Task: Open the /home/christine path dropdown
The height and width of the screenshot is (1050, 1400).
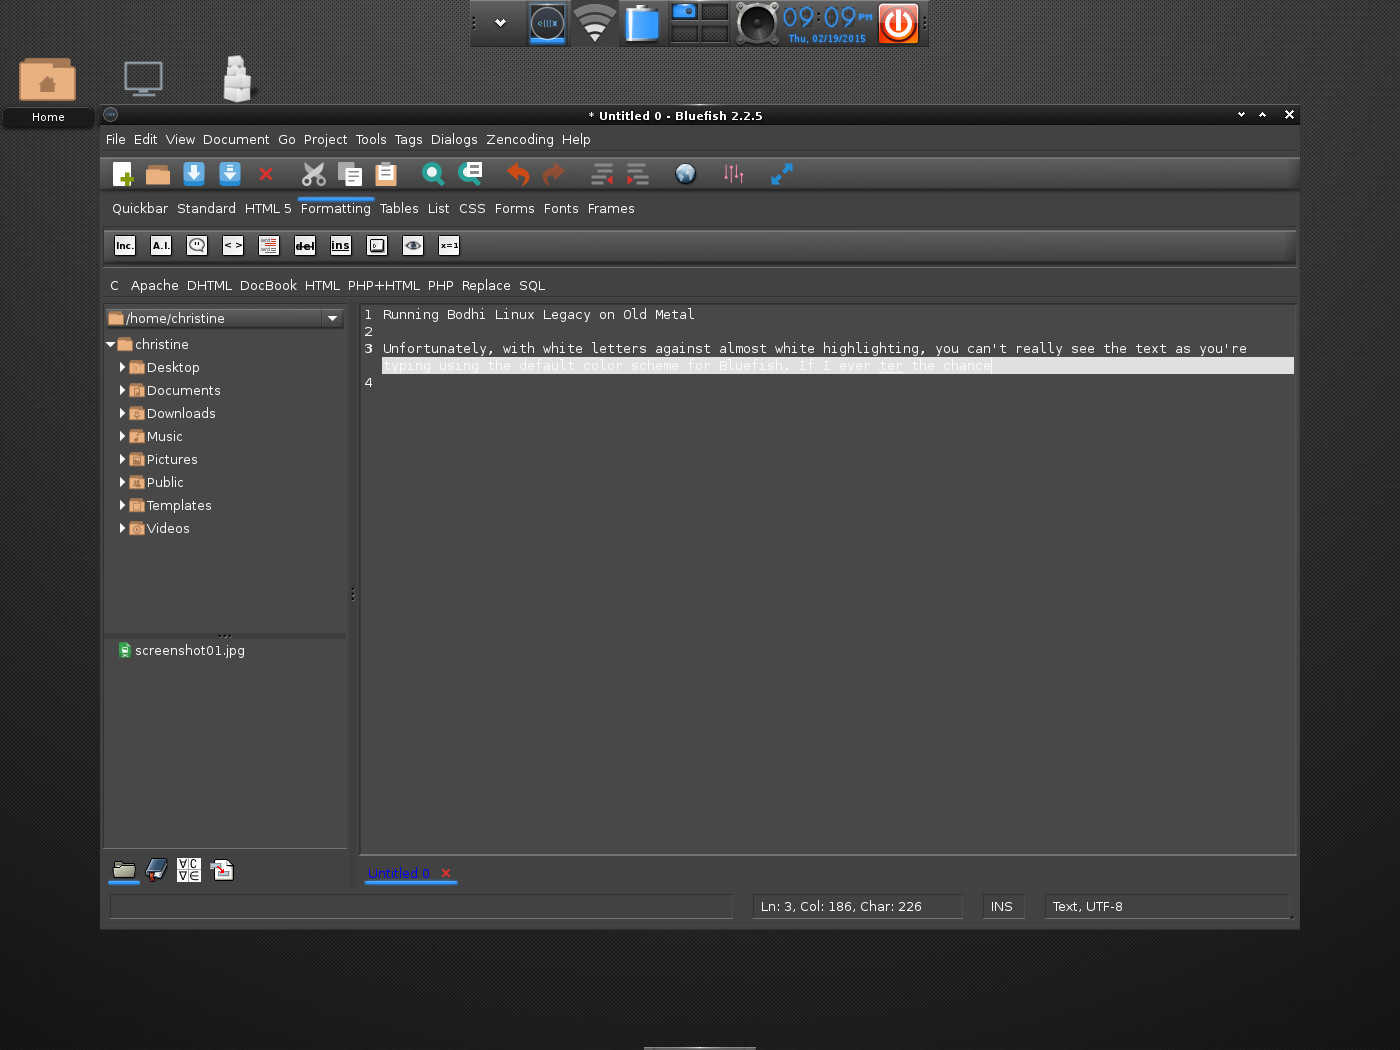Action: pyautogui.click(x=332, y=318)
